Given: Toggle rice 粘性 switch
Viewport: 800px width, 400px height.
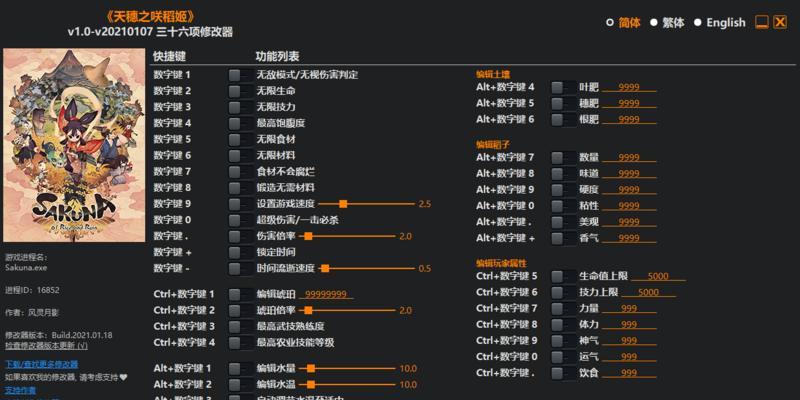Looking at the screenshot, I should coord(563,206).
